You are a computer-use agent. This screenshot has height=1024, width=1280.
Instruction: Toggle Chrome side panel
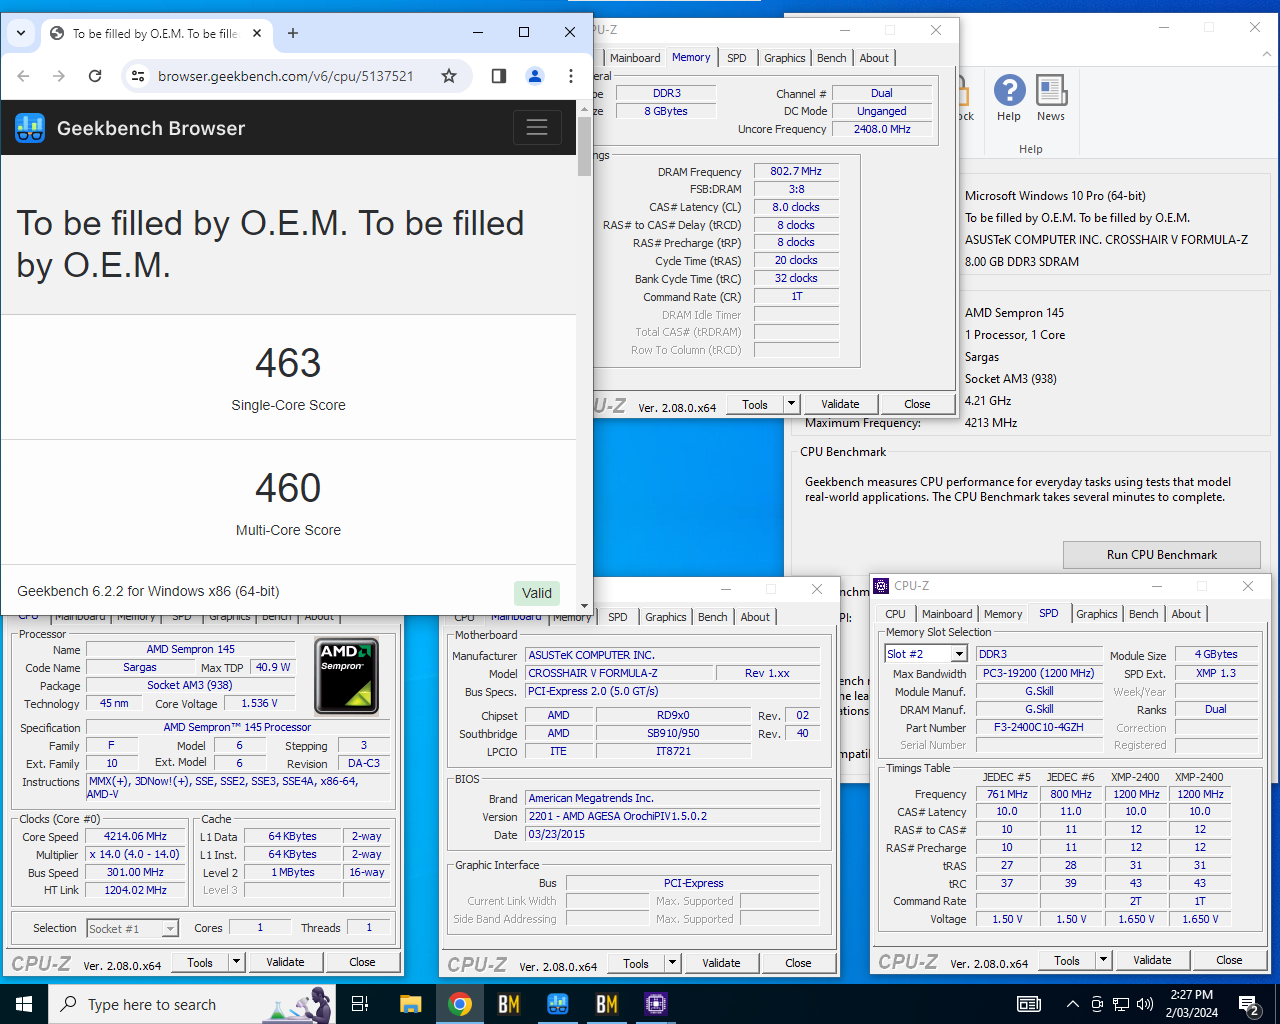pos(499,76)
